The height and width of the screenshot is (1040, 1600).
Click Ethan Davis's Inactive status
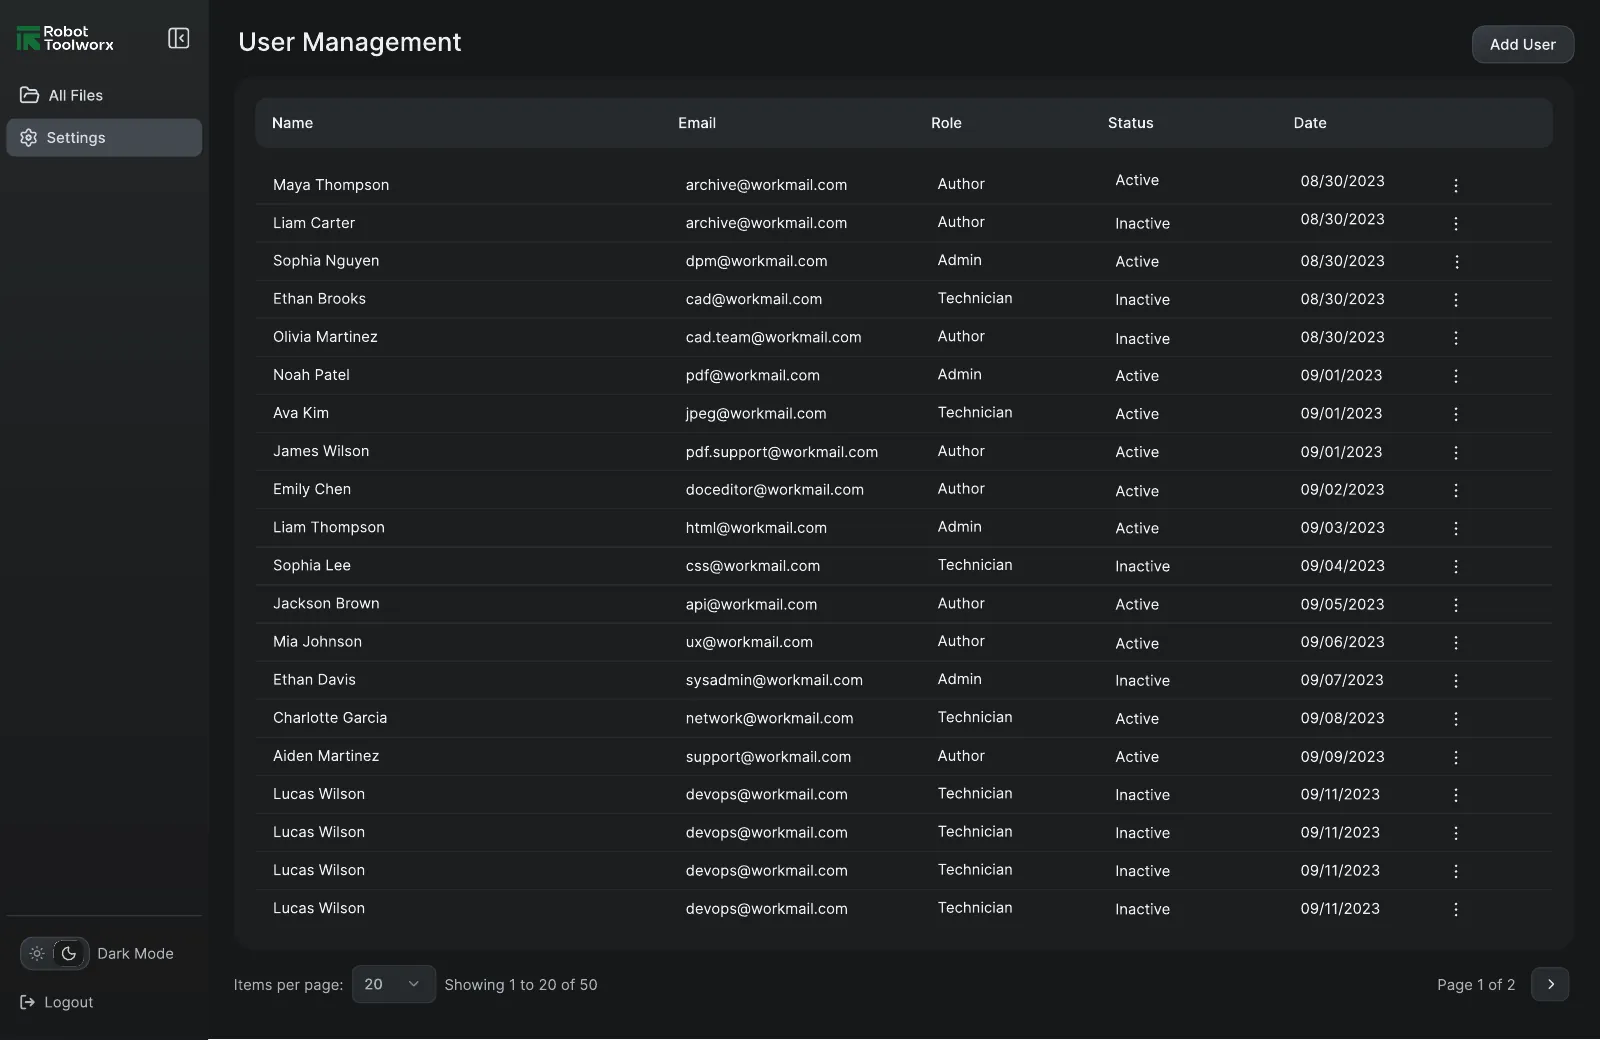[1142, 680]
